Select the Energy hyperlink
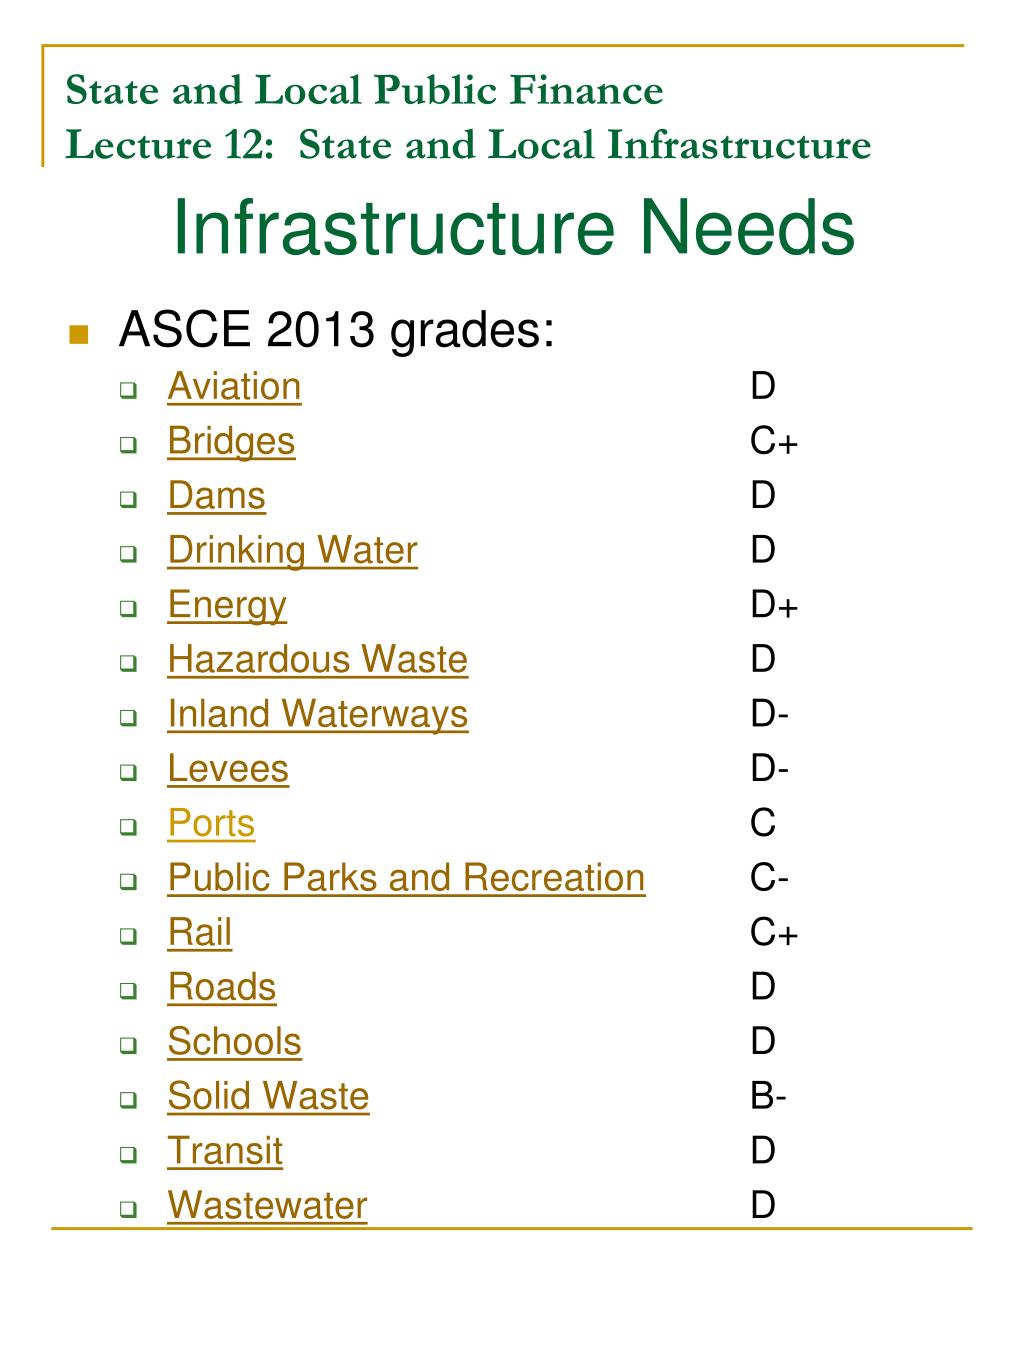Viewport: 1024px width, 1365px height. coord(227,606)
